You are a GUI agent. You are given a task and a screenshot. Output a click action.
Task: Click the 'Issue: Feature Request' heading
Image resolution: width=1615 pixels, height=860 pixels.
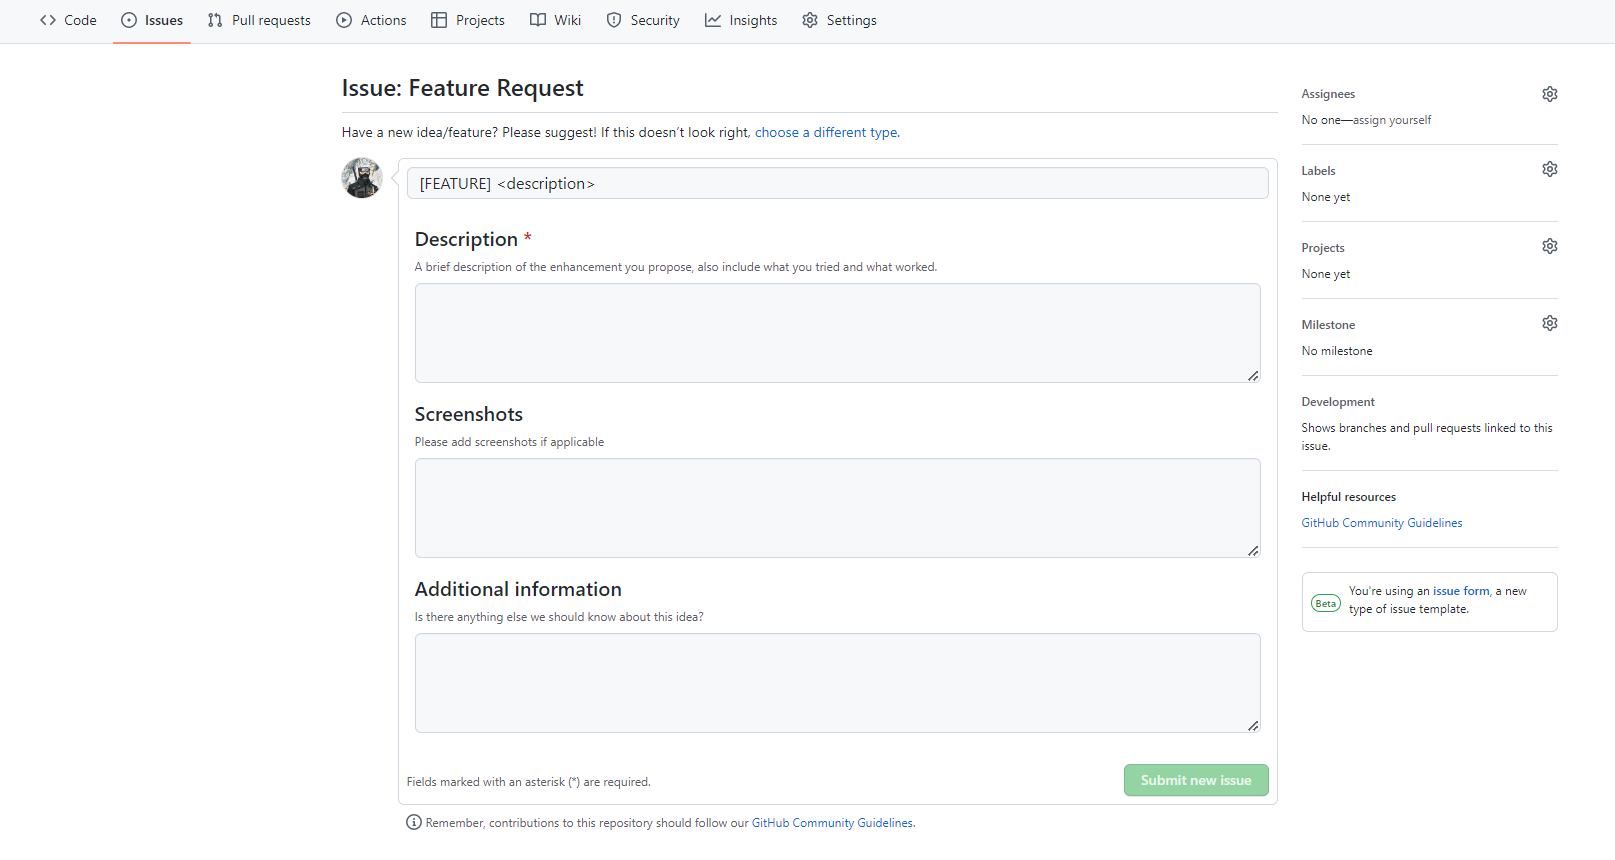(x=463, y=88)
